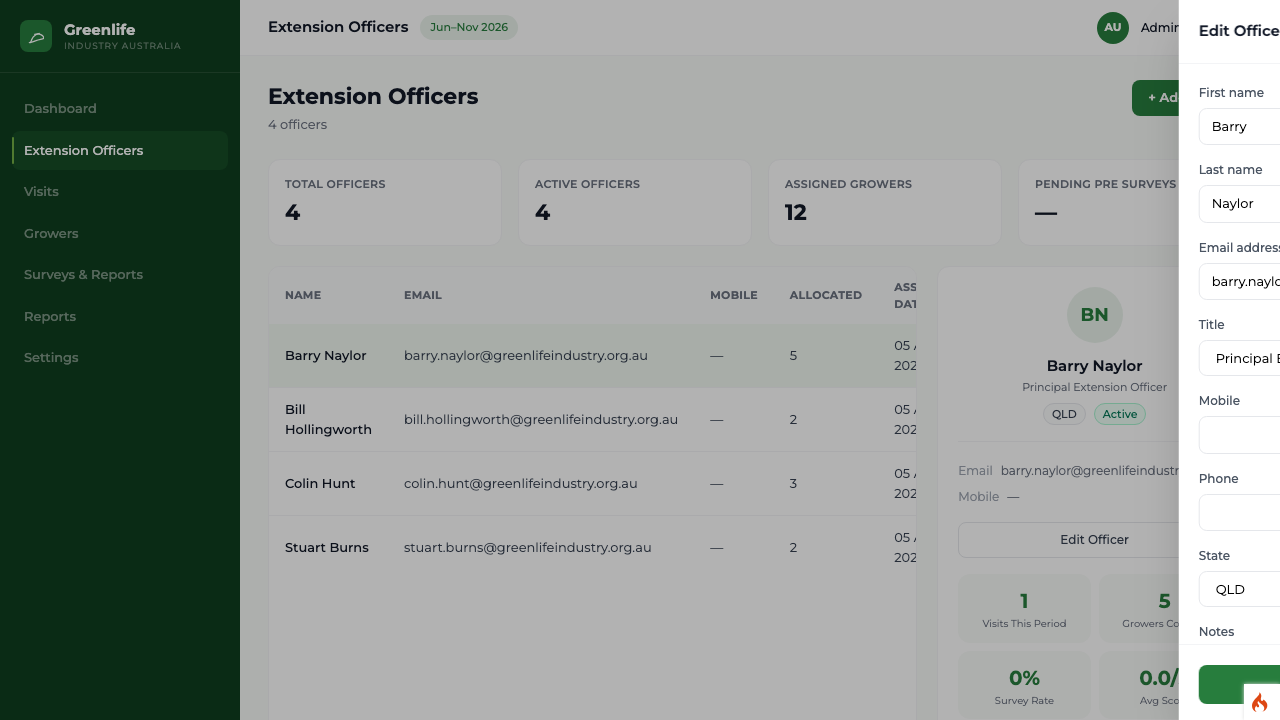
Task: Open Settings in the sidebar
Action: coord(120,357)
